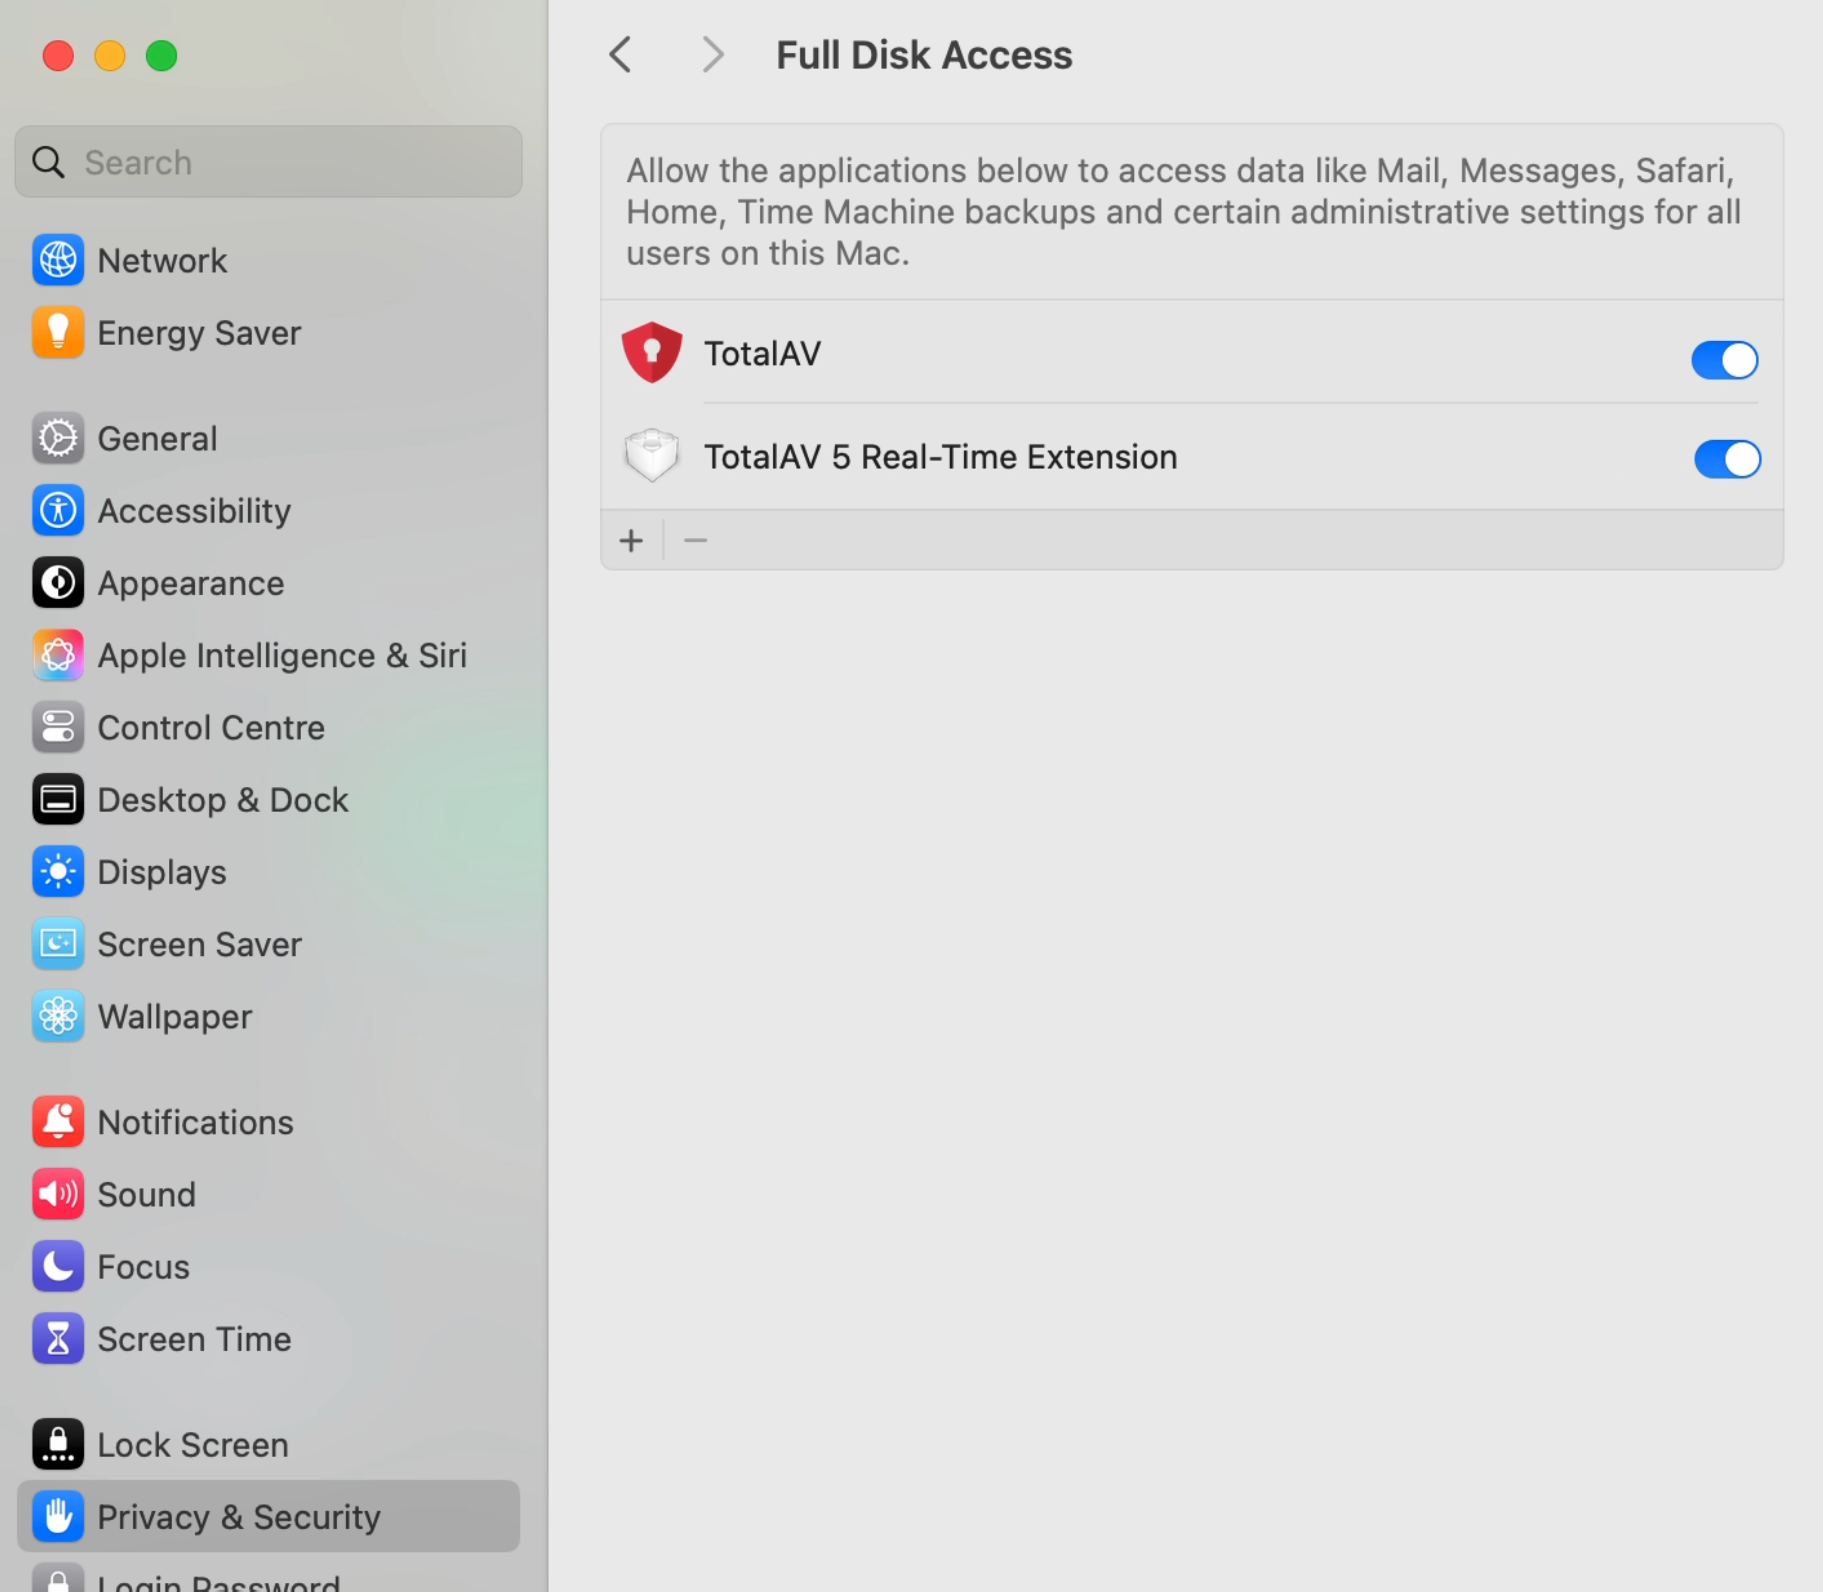Open the Notifications bell icon
This screenshot has height=1592, width=1823.
coord(58,1122)
